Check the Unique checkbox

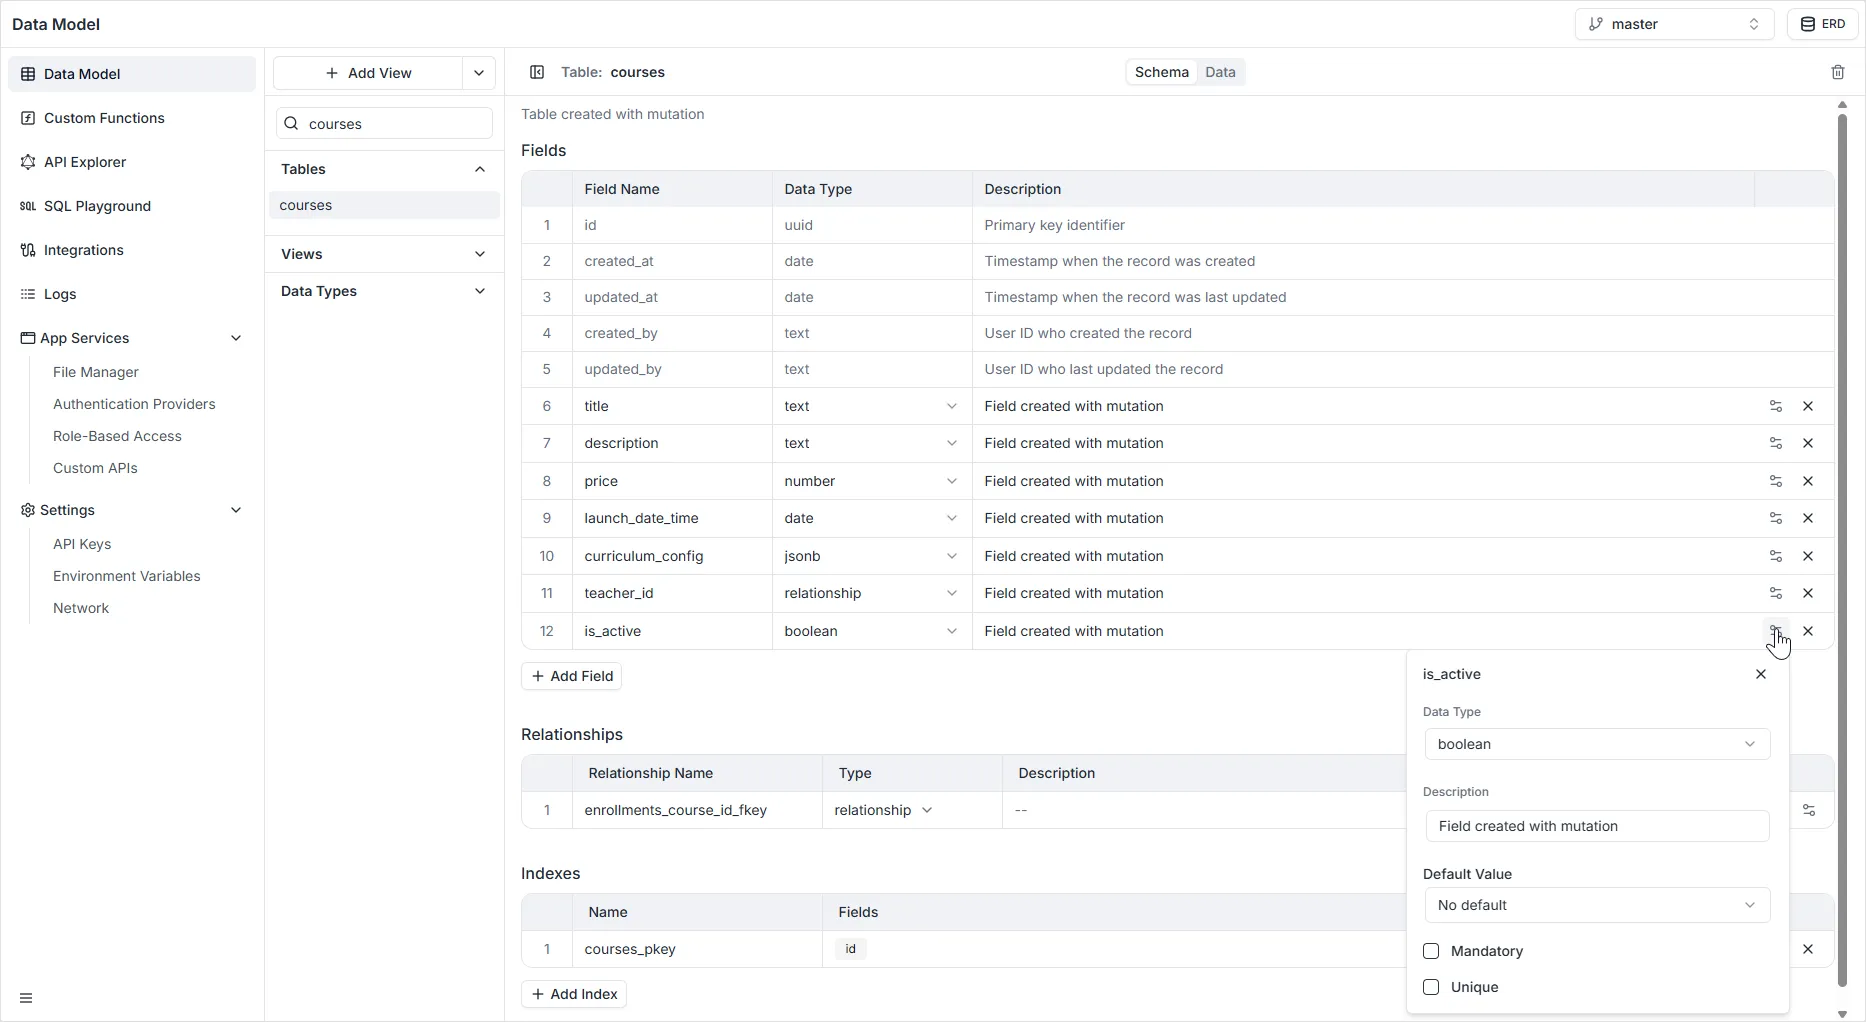pyautogui.click(x=1431, y=987)
